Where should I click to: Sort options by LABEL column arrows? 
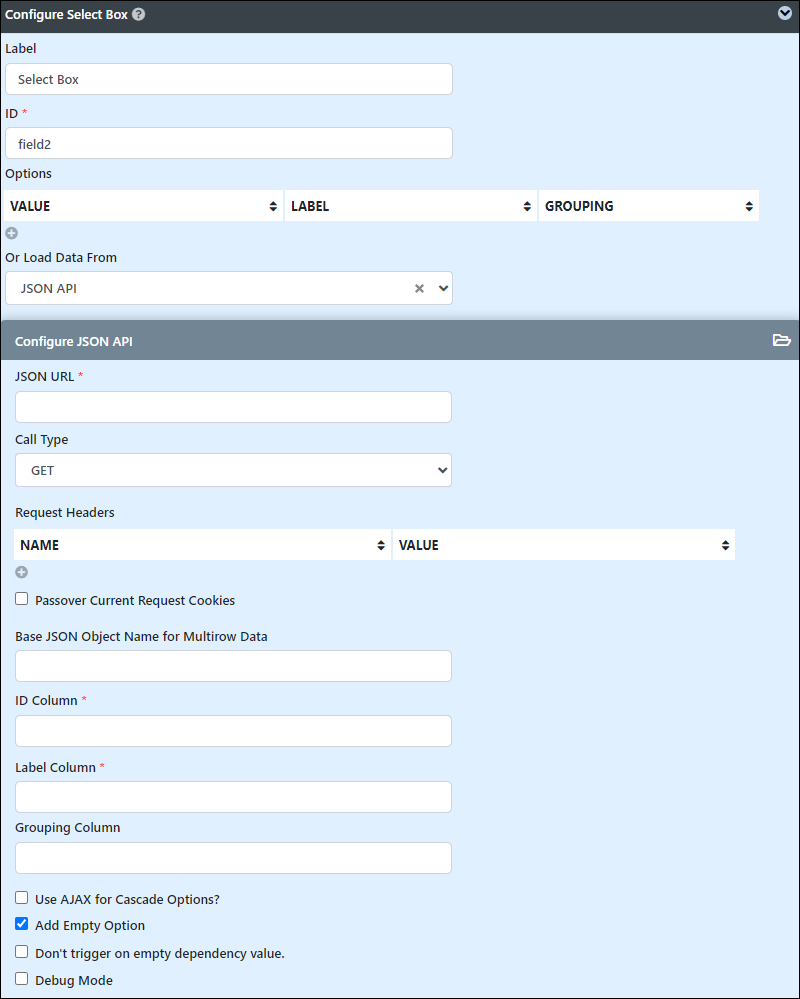pos(527,206)
